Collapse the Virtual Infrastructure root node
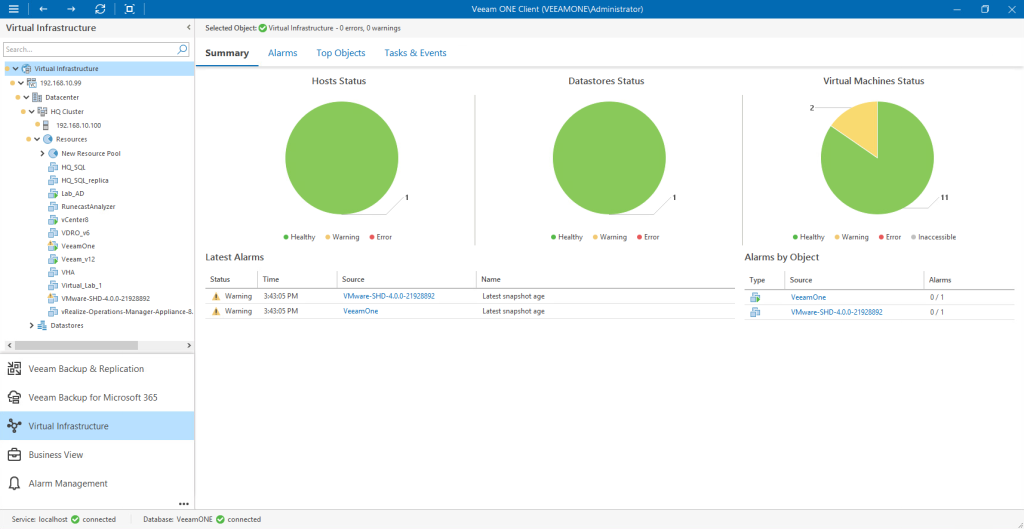1024x529 pixels. tap(15, 69)
